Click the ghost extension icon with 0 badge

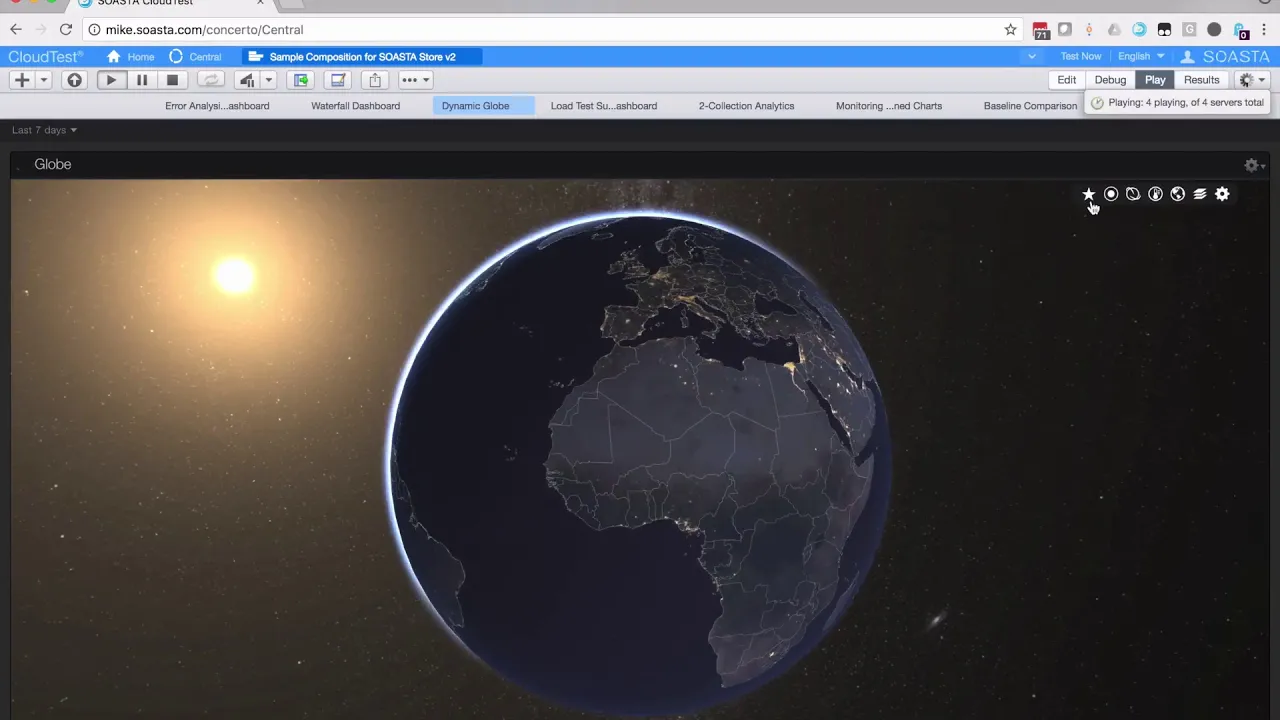pos(1240,30)
